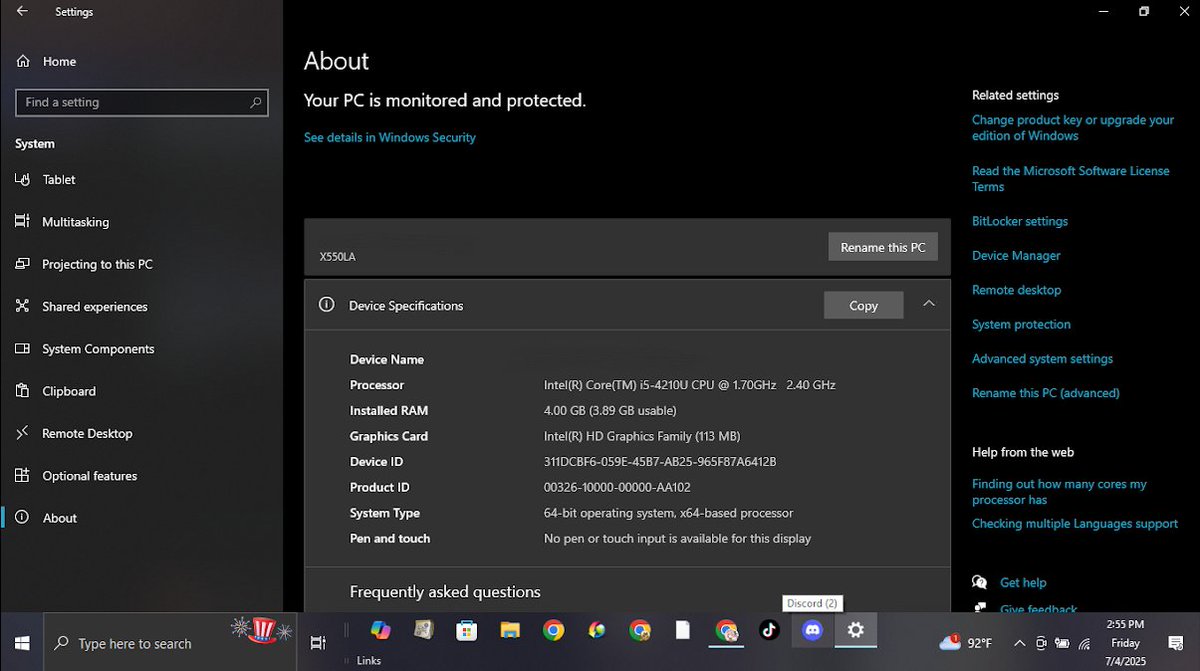
Task: Read the Microsoft Software License Terms
Action: (1070, 178)
